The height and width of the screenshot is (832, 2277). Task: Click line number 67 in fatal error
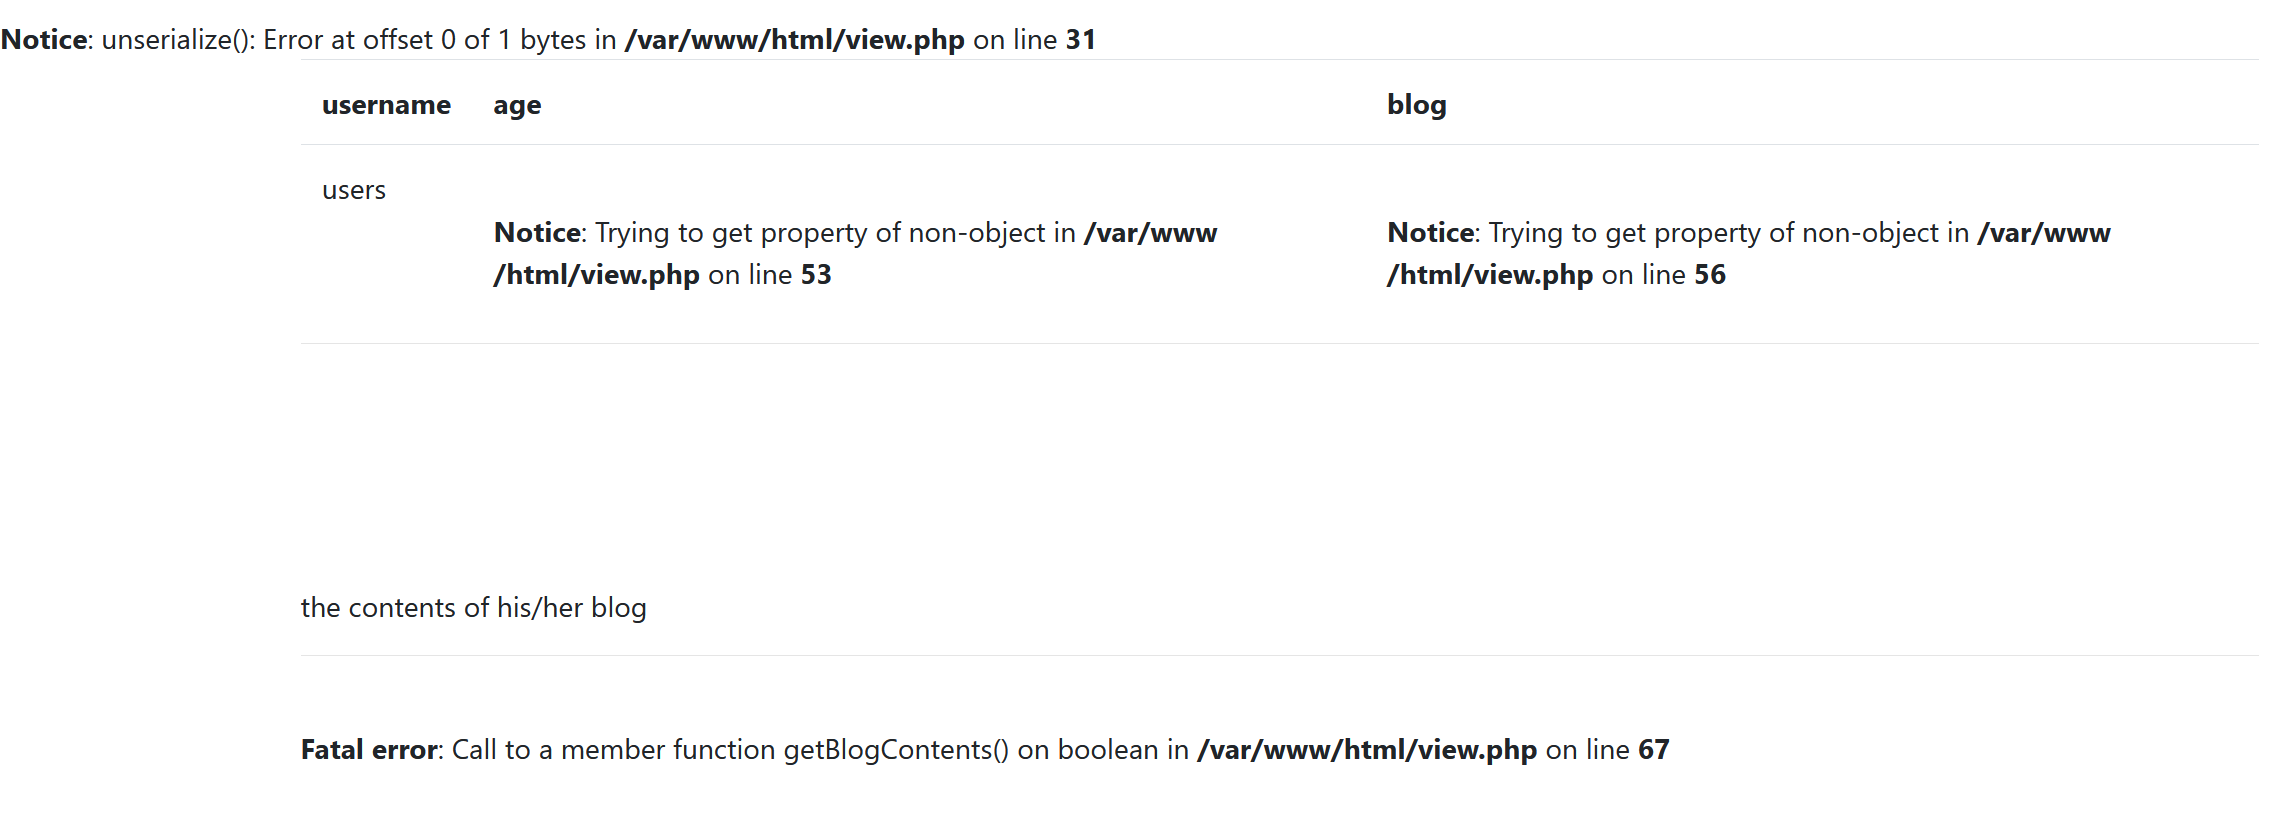coord(1653,750)
